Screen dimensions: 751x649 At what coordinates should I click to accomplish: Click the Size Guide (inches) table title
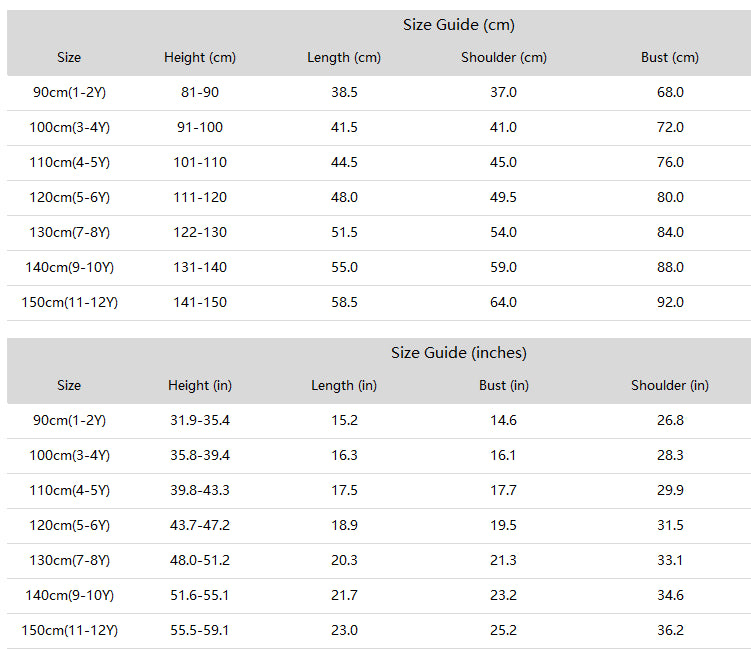click(x=458, y=353)
